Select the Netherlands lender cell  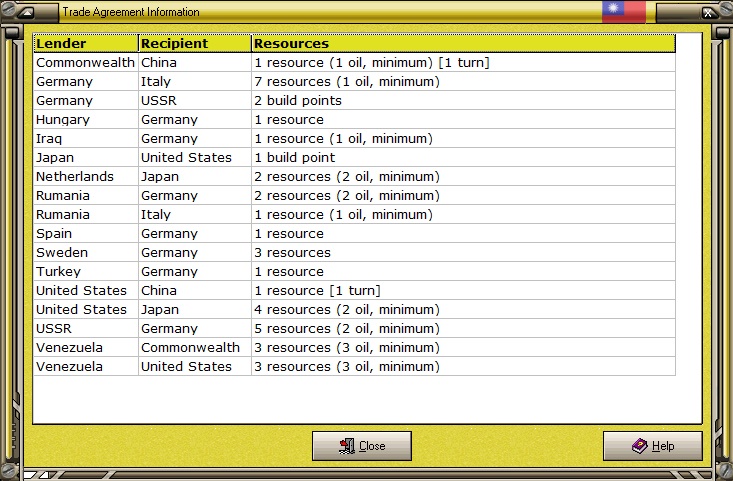tap(86, 177)
